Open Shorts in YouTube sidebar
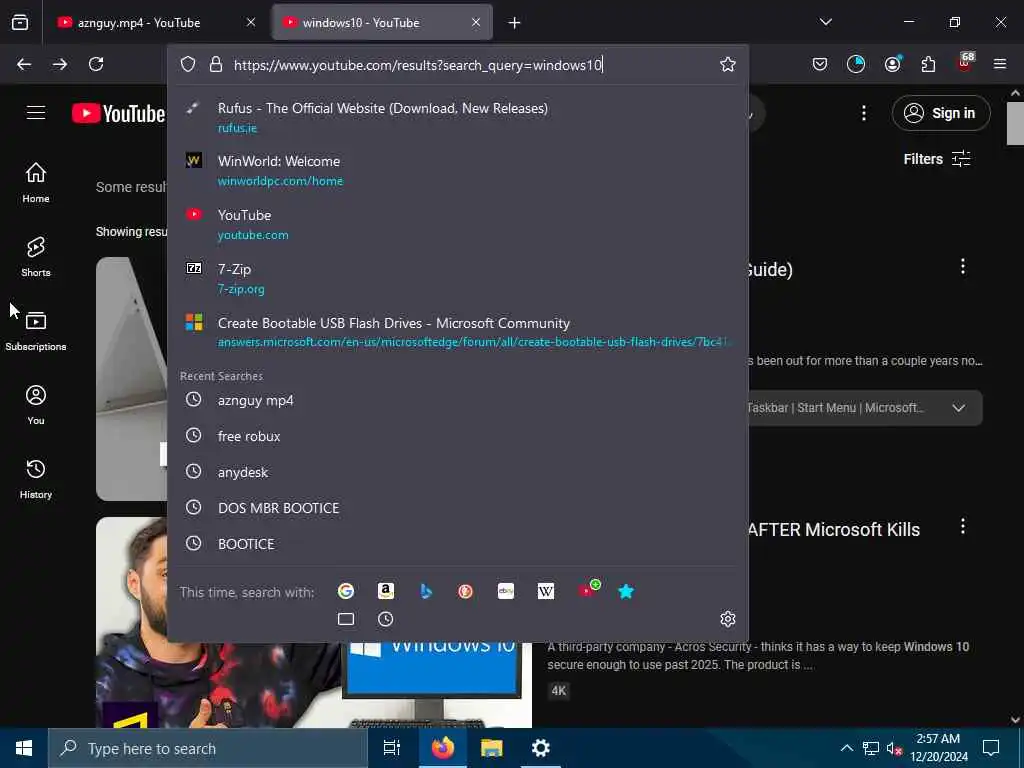The image size is (1024, 768). [36, 257]
